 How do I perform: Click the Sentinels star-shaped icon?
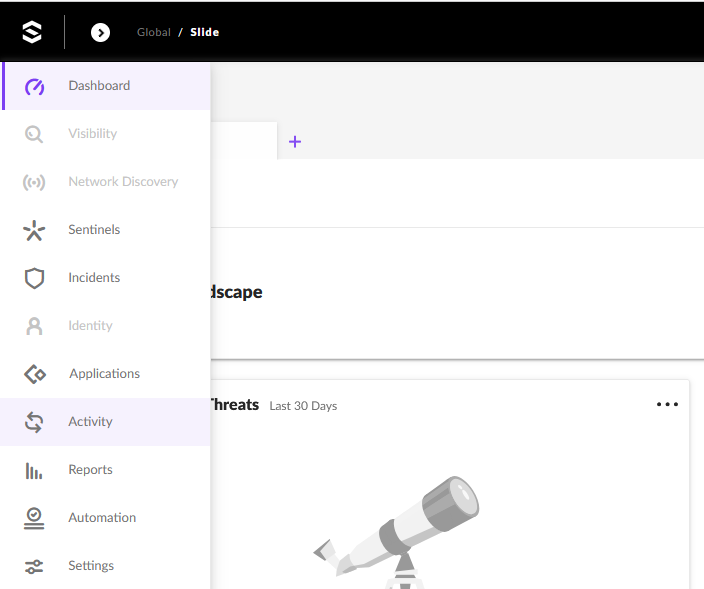point(35,230)
